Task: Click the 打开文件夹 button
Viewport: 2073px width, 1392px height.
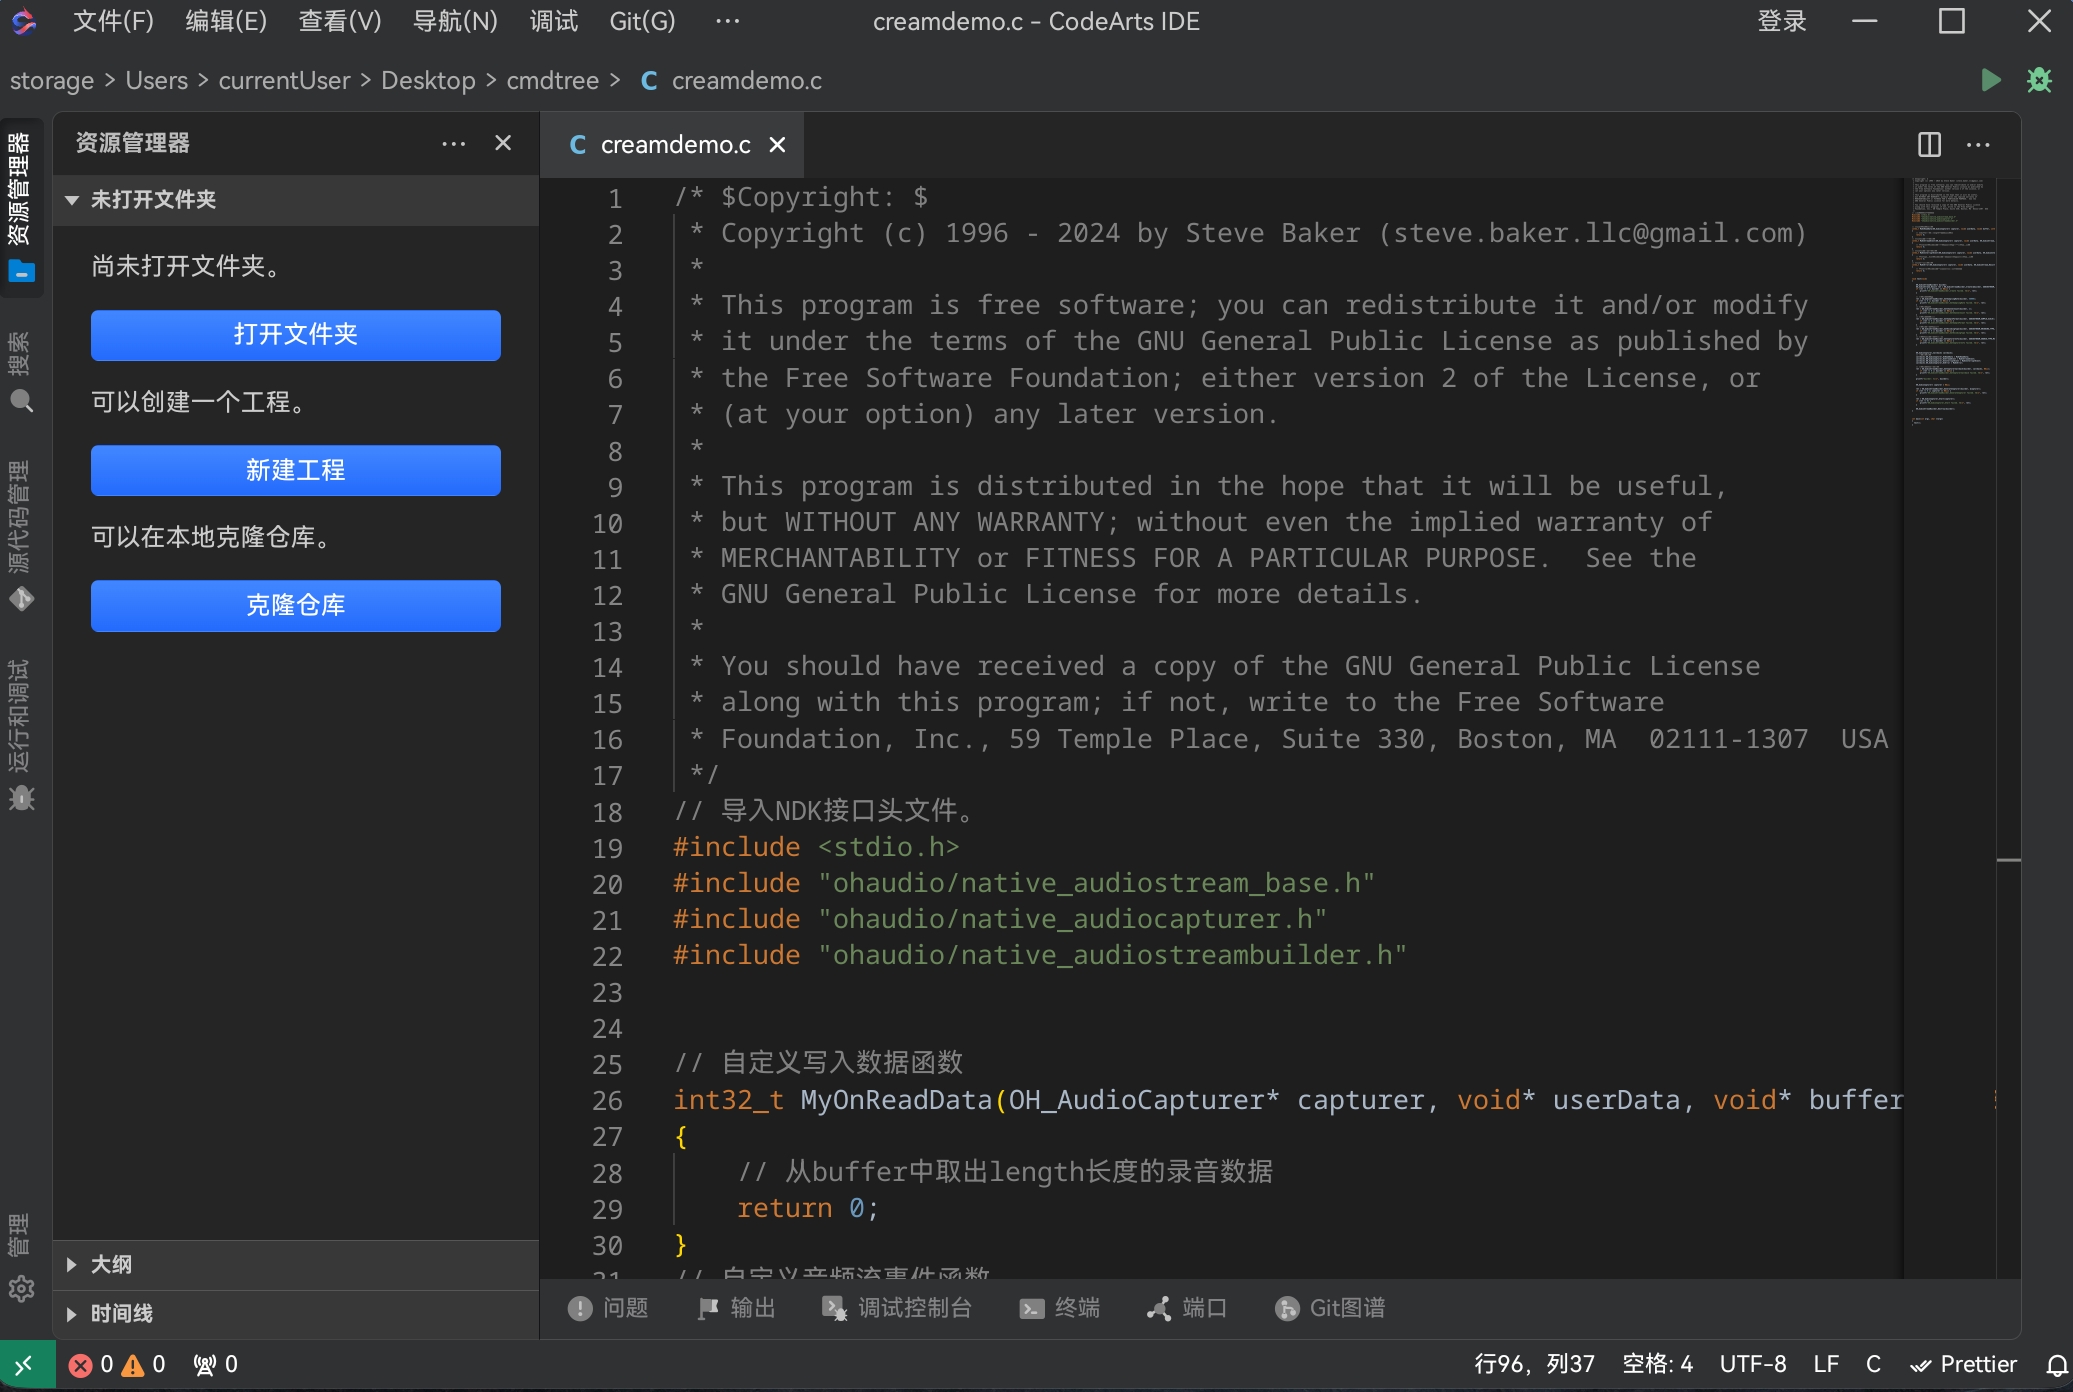Action: point(295,335)
